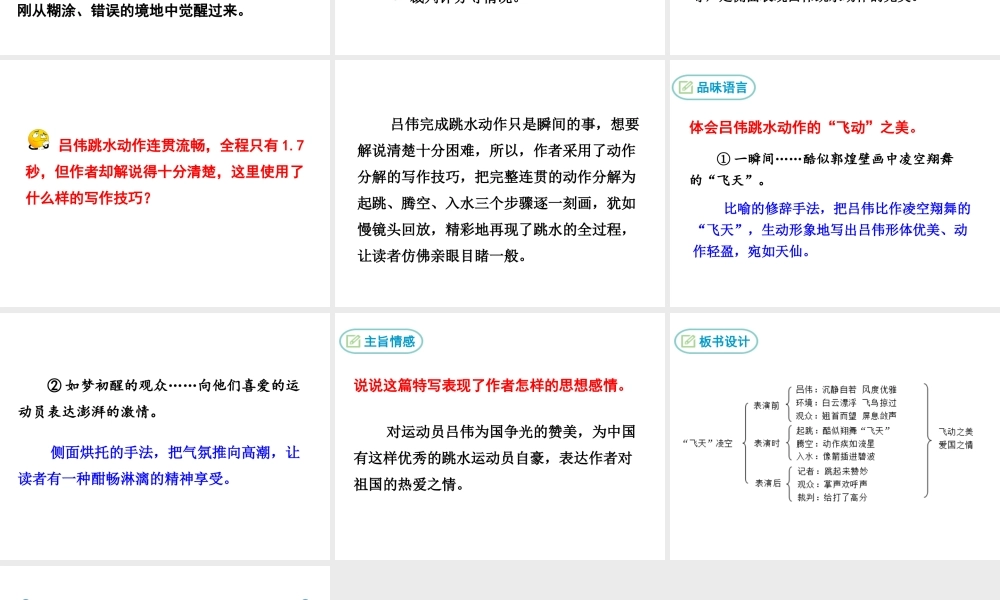The height and width of the screenshot is (600, 1000).
Task: Select the 表演前 branch in the outline diagram
Action: pos(767,405)
